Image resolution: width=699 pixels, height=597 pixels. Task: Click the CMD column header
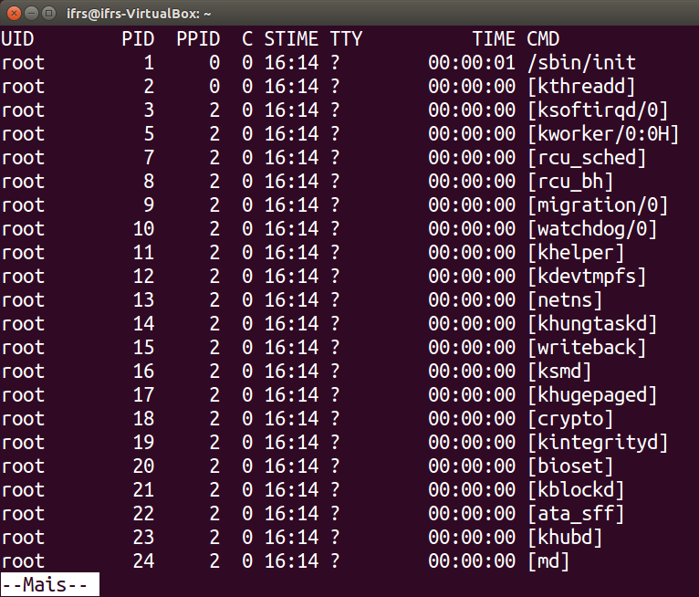549,39
